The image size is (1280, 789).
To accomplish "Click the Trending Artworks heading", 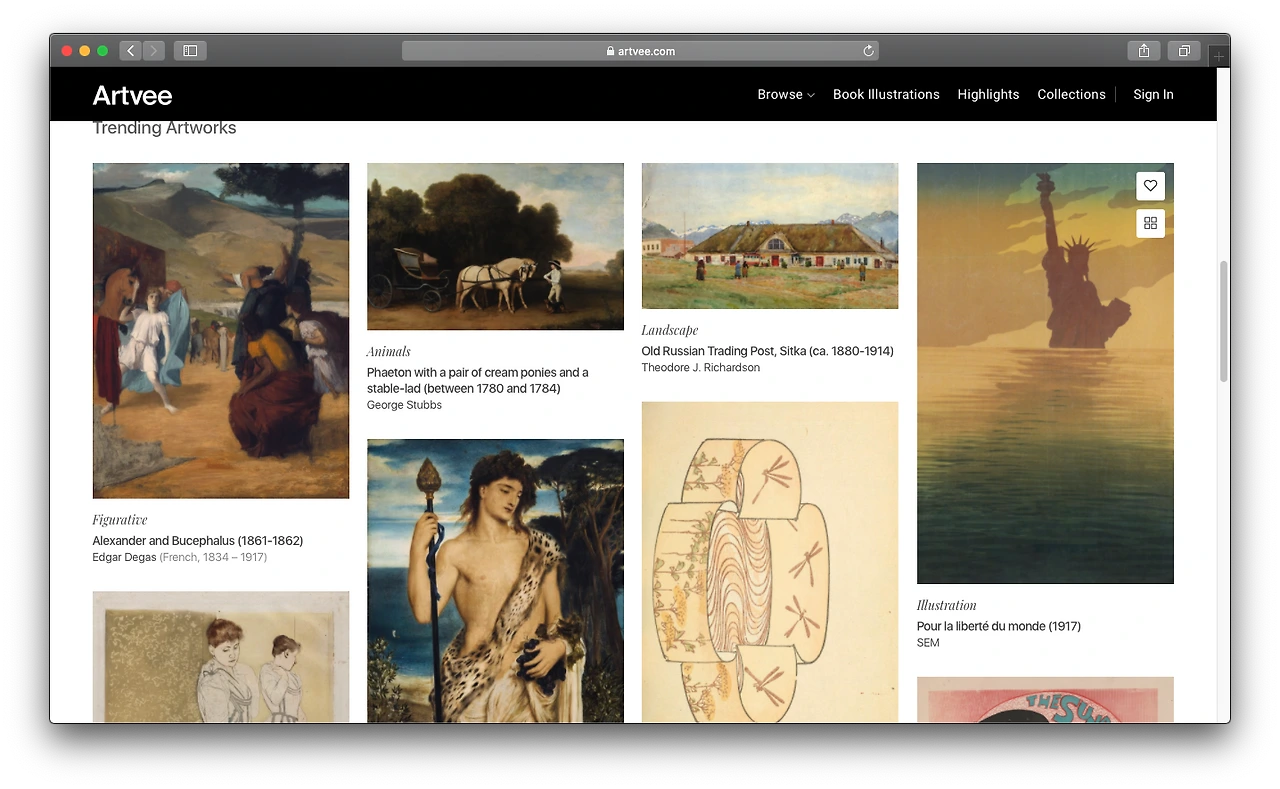I will pos(165,128).
